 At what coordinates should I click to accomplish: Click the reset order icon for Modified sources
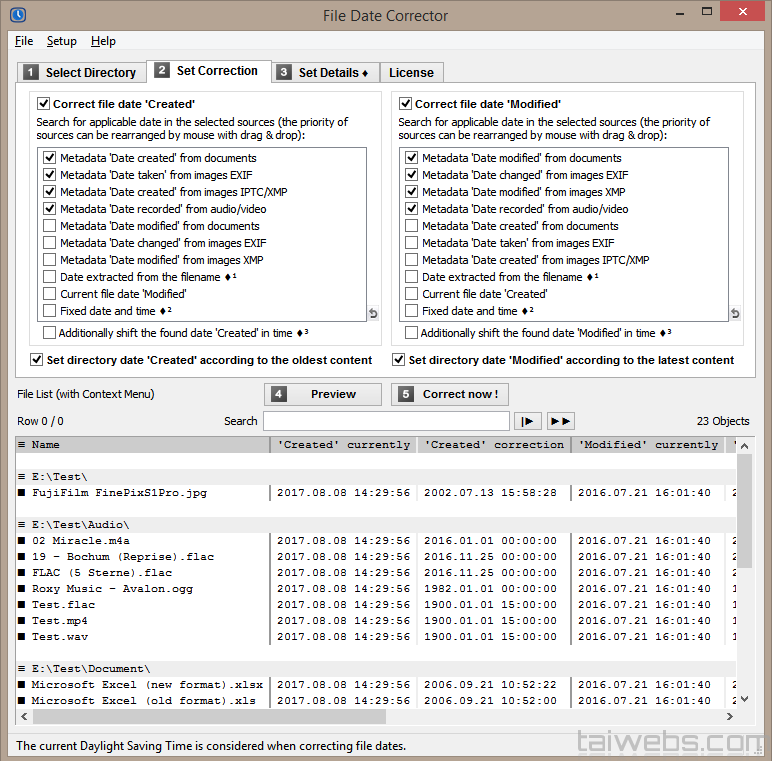pyautogui.click(x=734, y=314)
